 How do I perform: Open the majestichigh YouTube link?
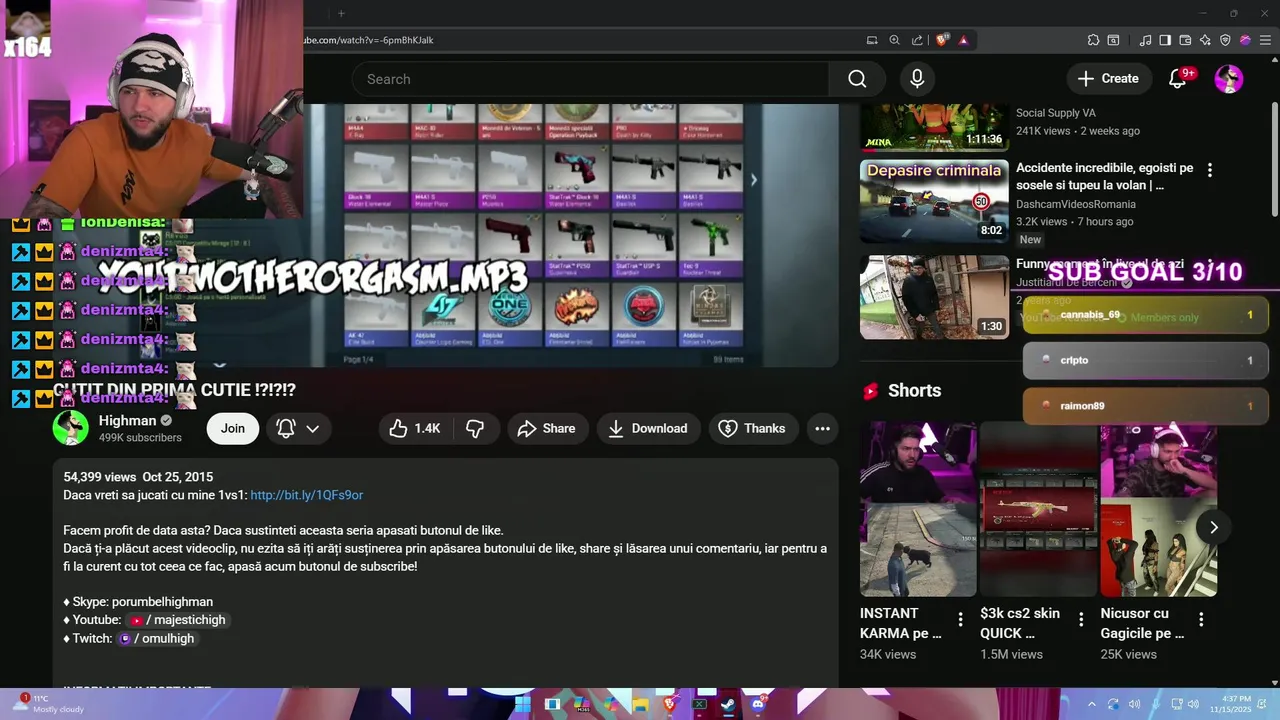click(178, 620)
